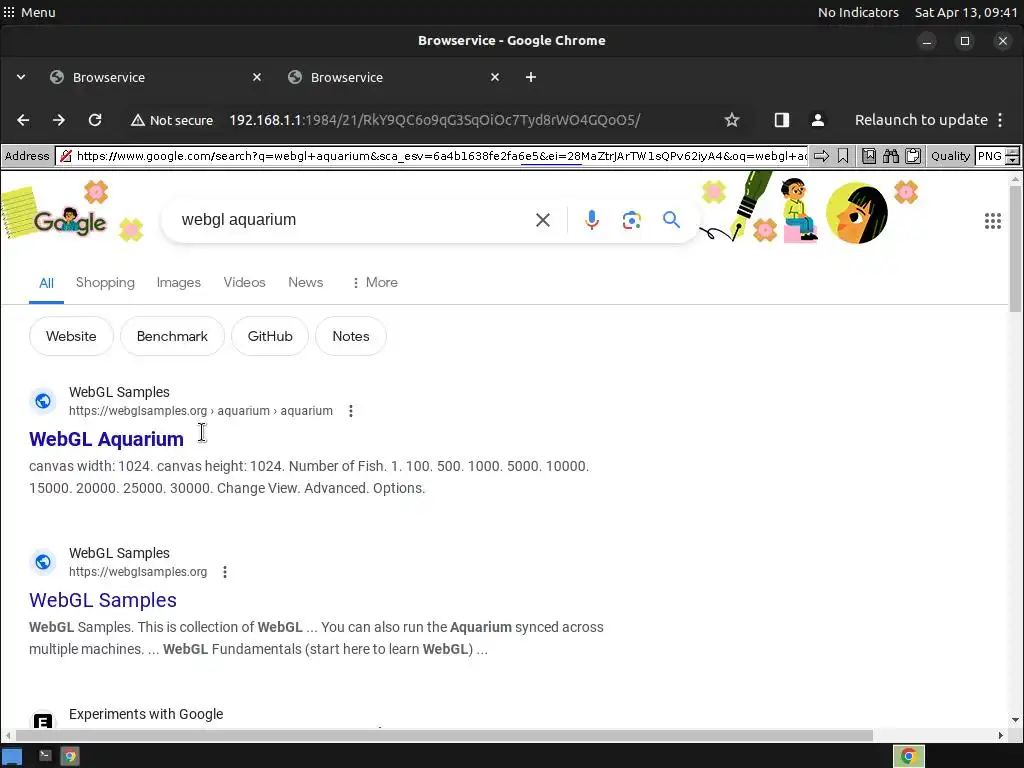
Task: Click the Website filter chip
Action: 71,336
